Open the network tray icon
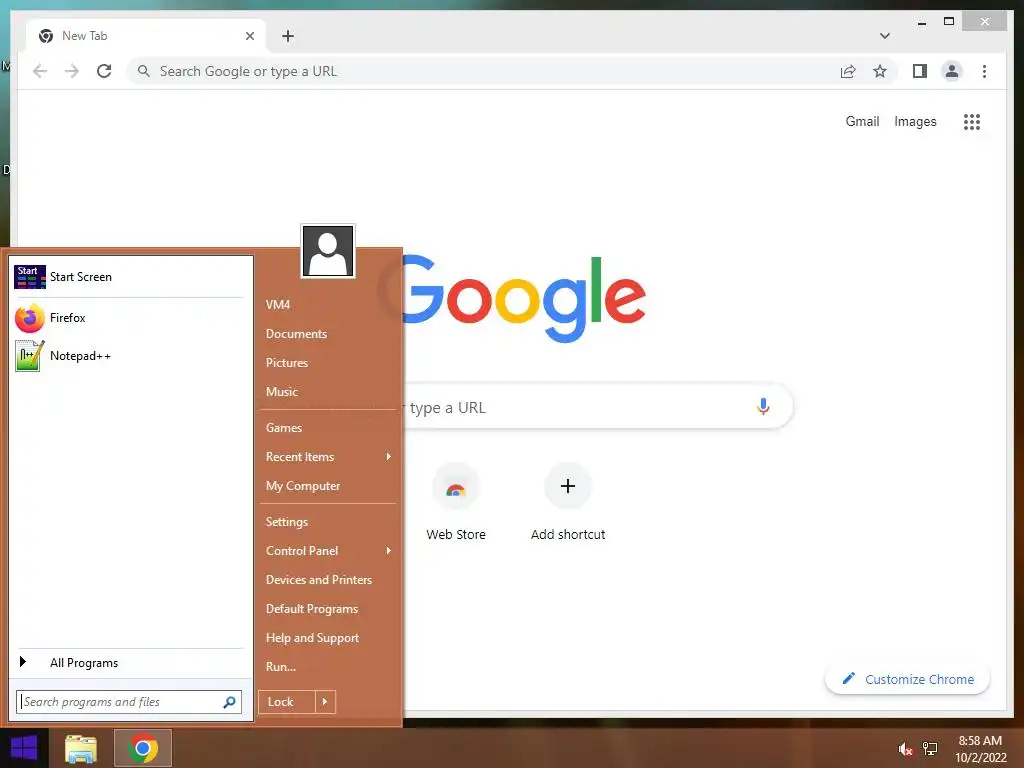This screenshot has height=768, width=1024. click(x=930, y=749)
